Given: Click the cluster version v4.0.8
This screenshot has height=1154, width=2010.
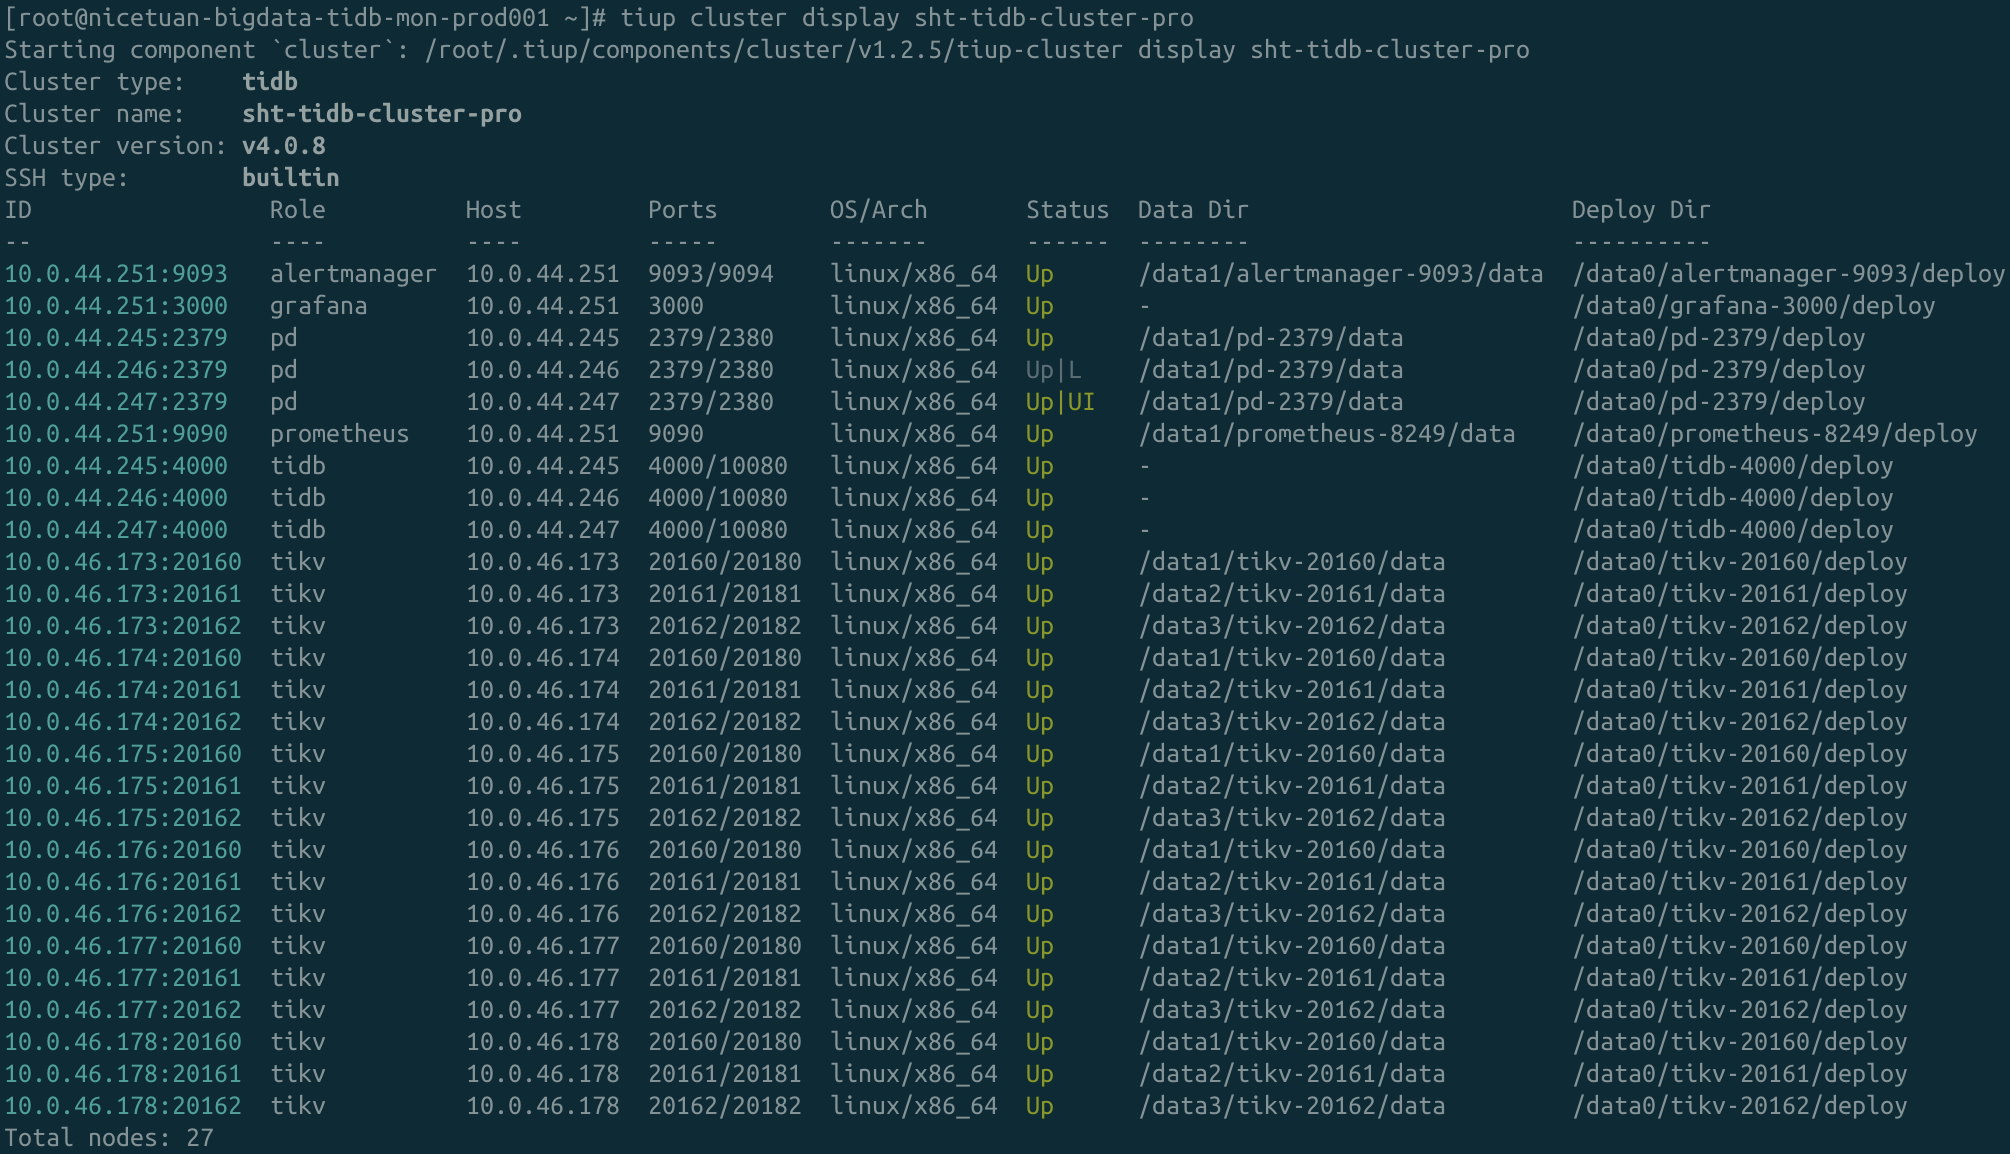Looking at the screenshot, I should click(x=284, y=146).
